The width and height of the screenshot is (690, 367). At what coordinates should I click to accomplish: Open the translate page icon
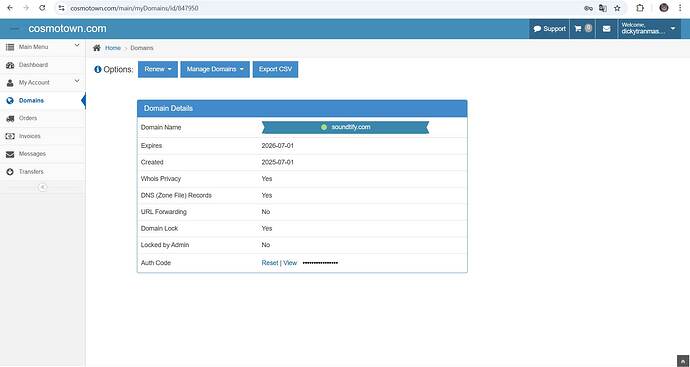(603, 8)
